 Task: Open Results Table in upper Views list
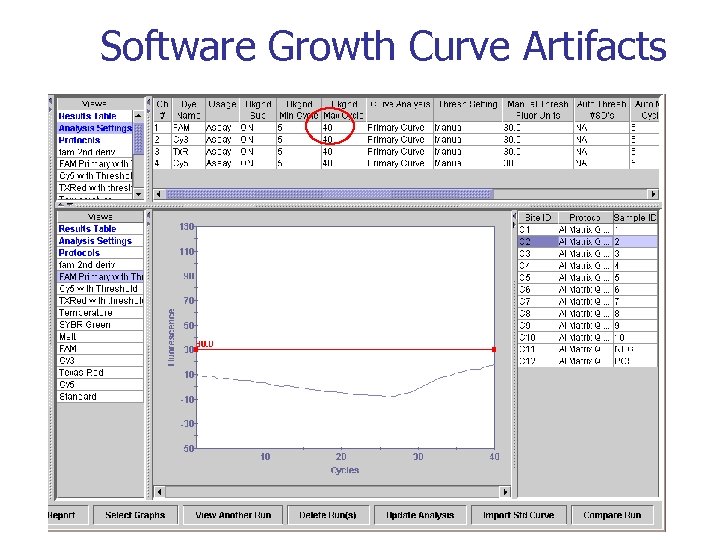(95, 116)
